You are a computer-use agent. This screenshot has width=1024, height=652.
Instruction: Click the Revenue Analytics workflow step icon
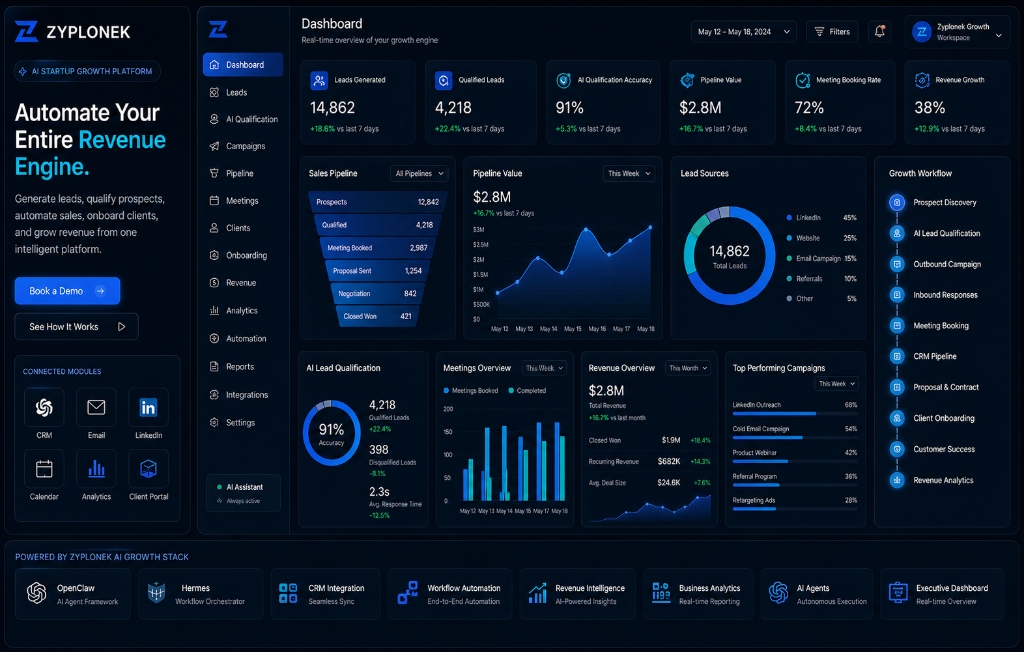(897, 480)
